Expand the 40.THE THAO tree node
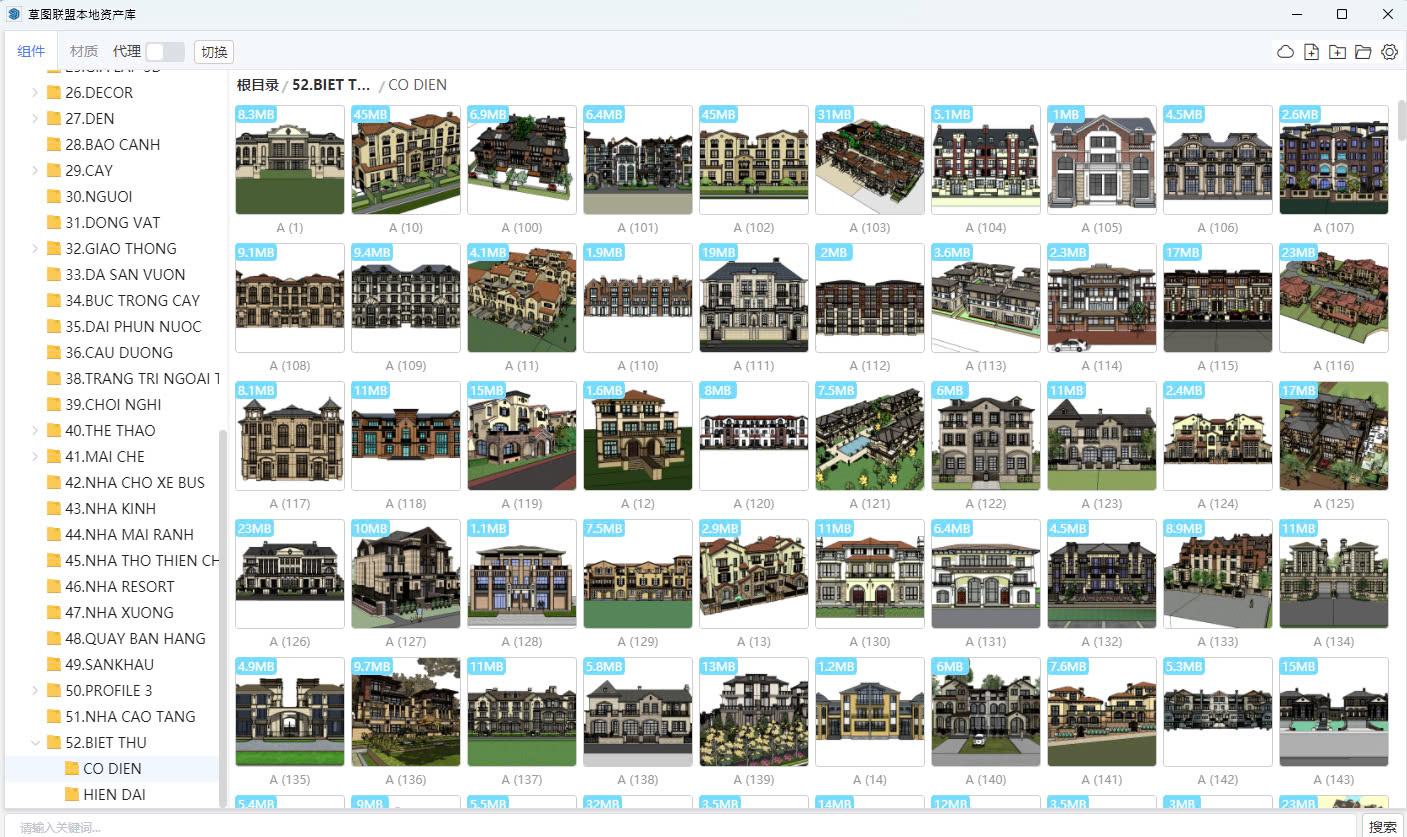The image size is (1407, 837). point(35,431)
